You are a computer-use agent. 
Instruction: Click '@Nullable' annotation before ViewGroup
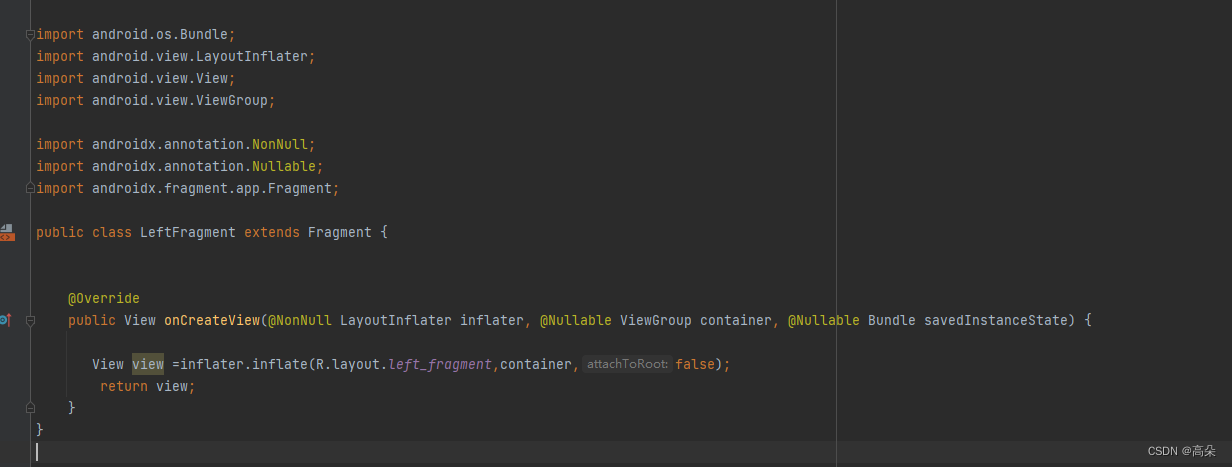click(x=576, y=320)
